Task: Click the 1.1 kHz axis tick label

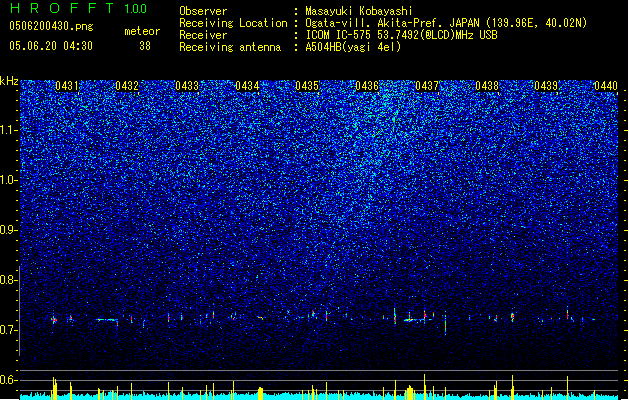Action: tap(9, 130)
